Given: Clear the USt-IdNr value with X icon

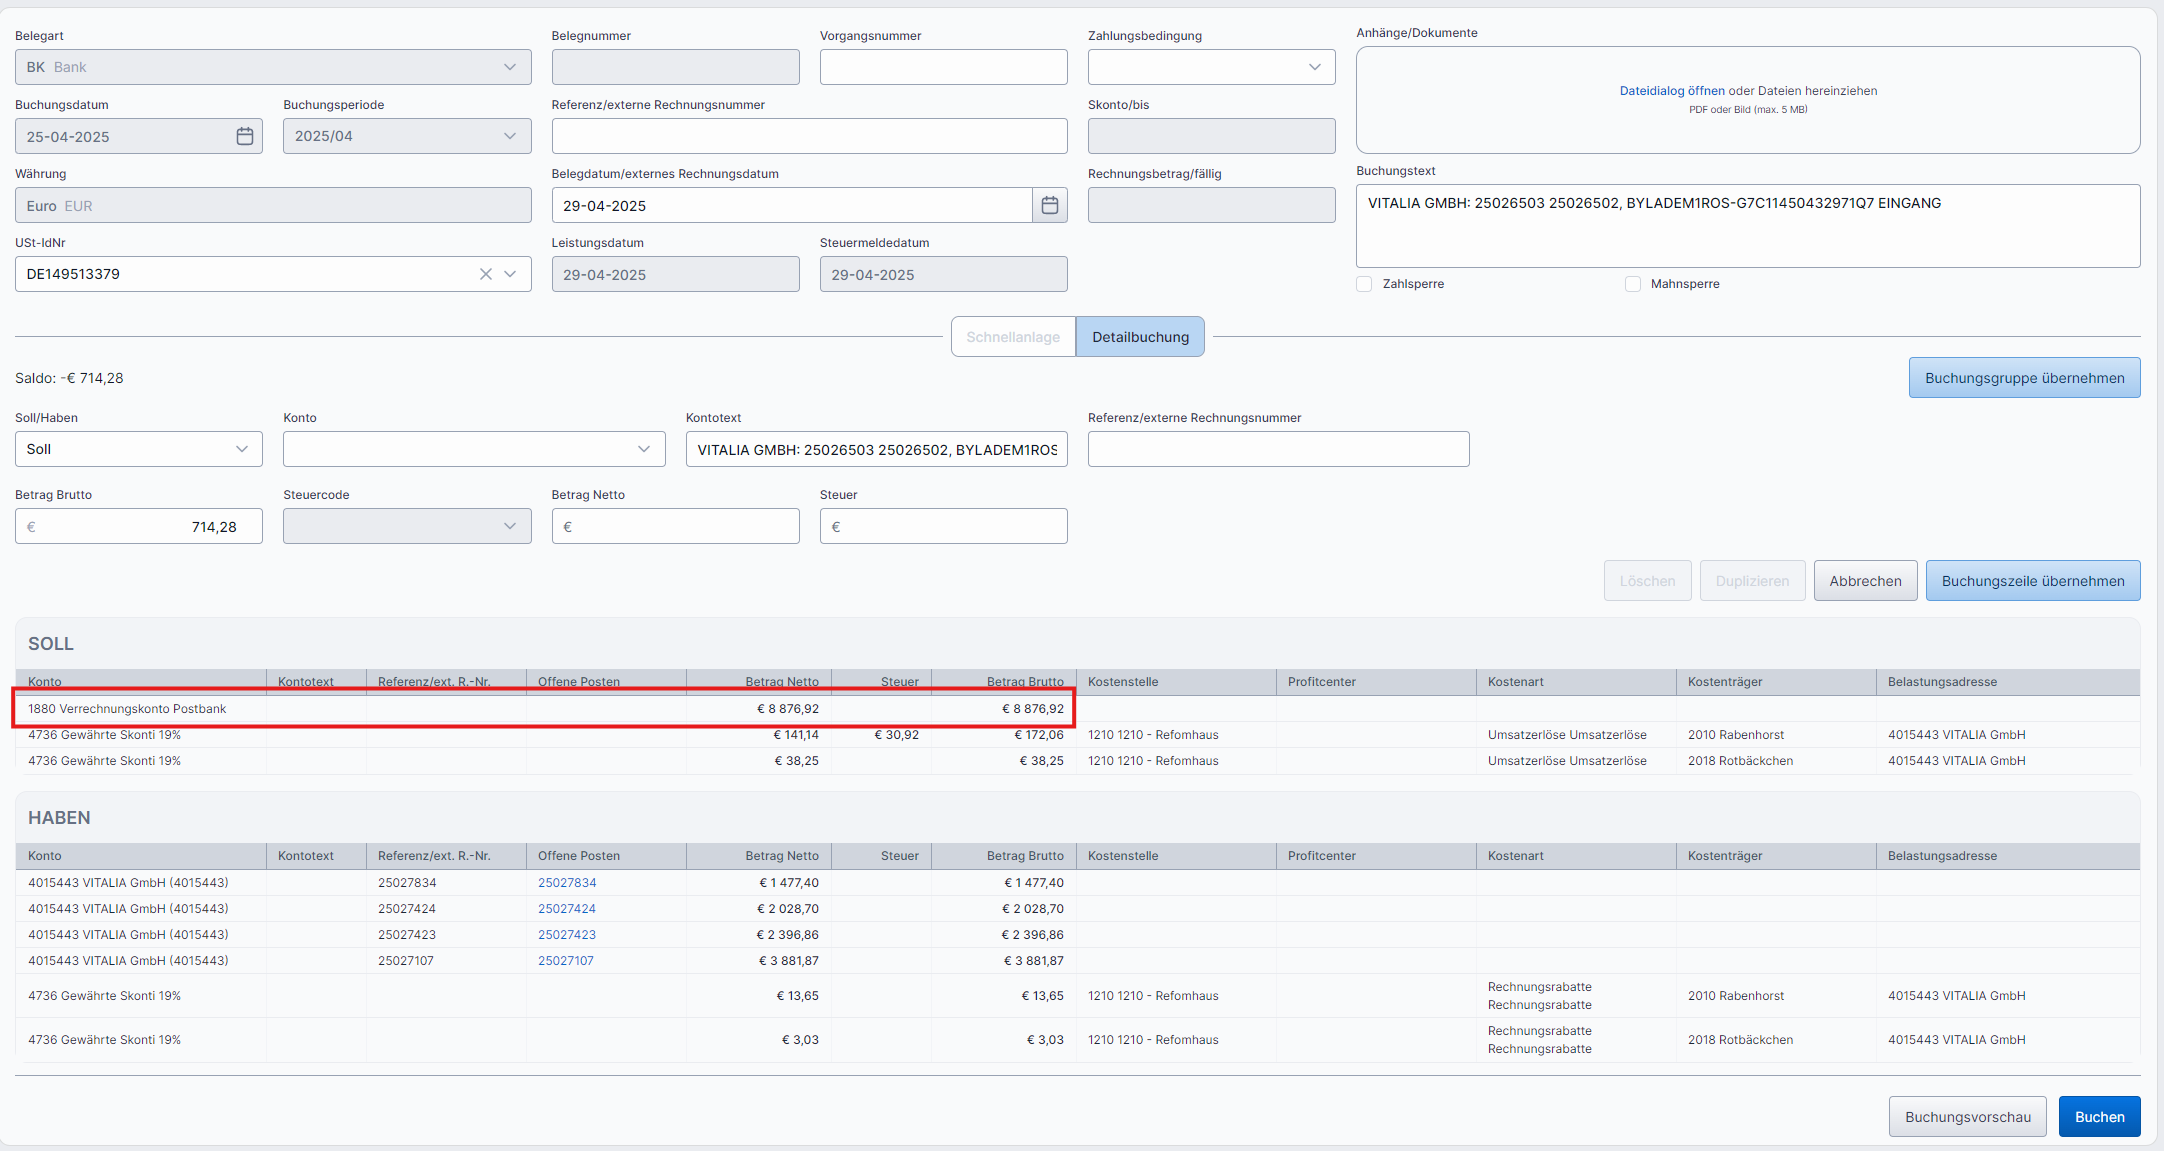Looking at the screenshot, I should (486, 274).
